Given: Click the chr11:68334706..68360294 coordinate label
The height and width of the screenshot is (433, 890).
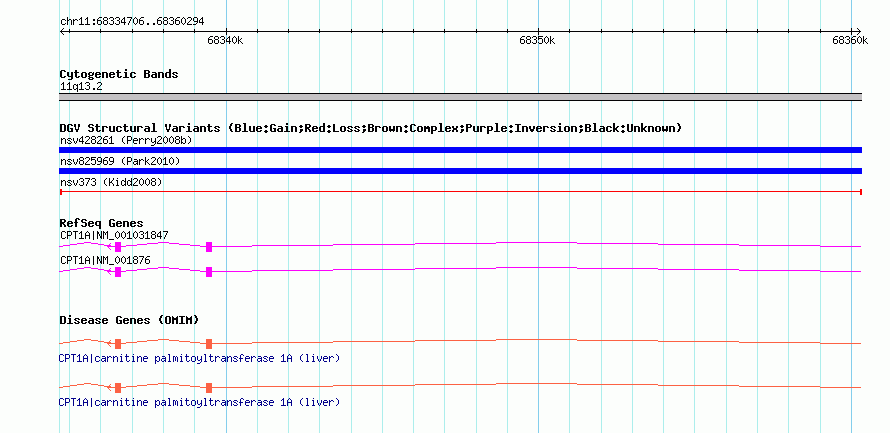Looking at the screenshot, I should click(132, 22).
